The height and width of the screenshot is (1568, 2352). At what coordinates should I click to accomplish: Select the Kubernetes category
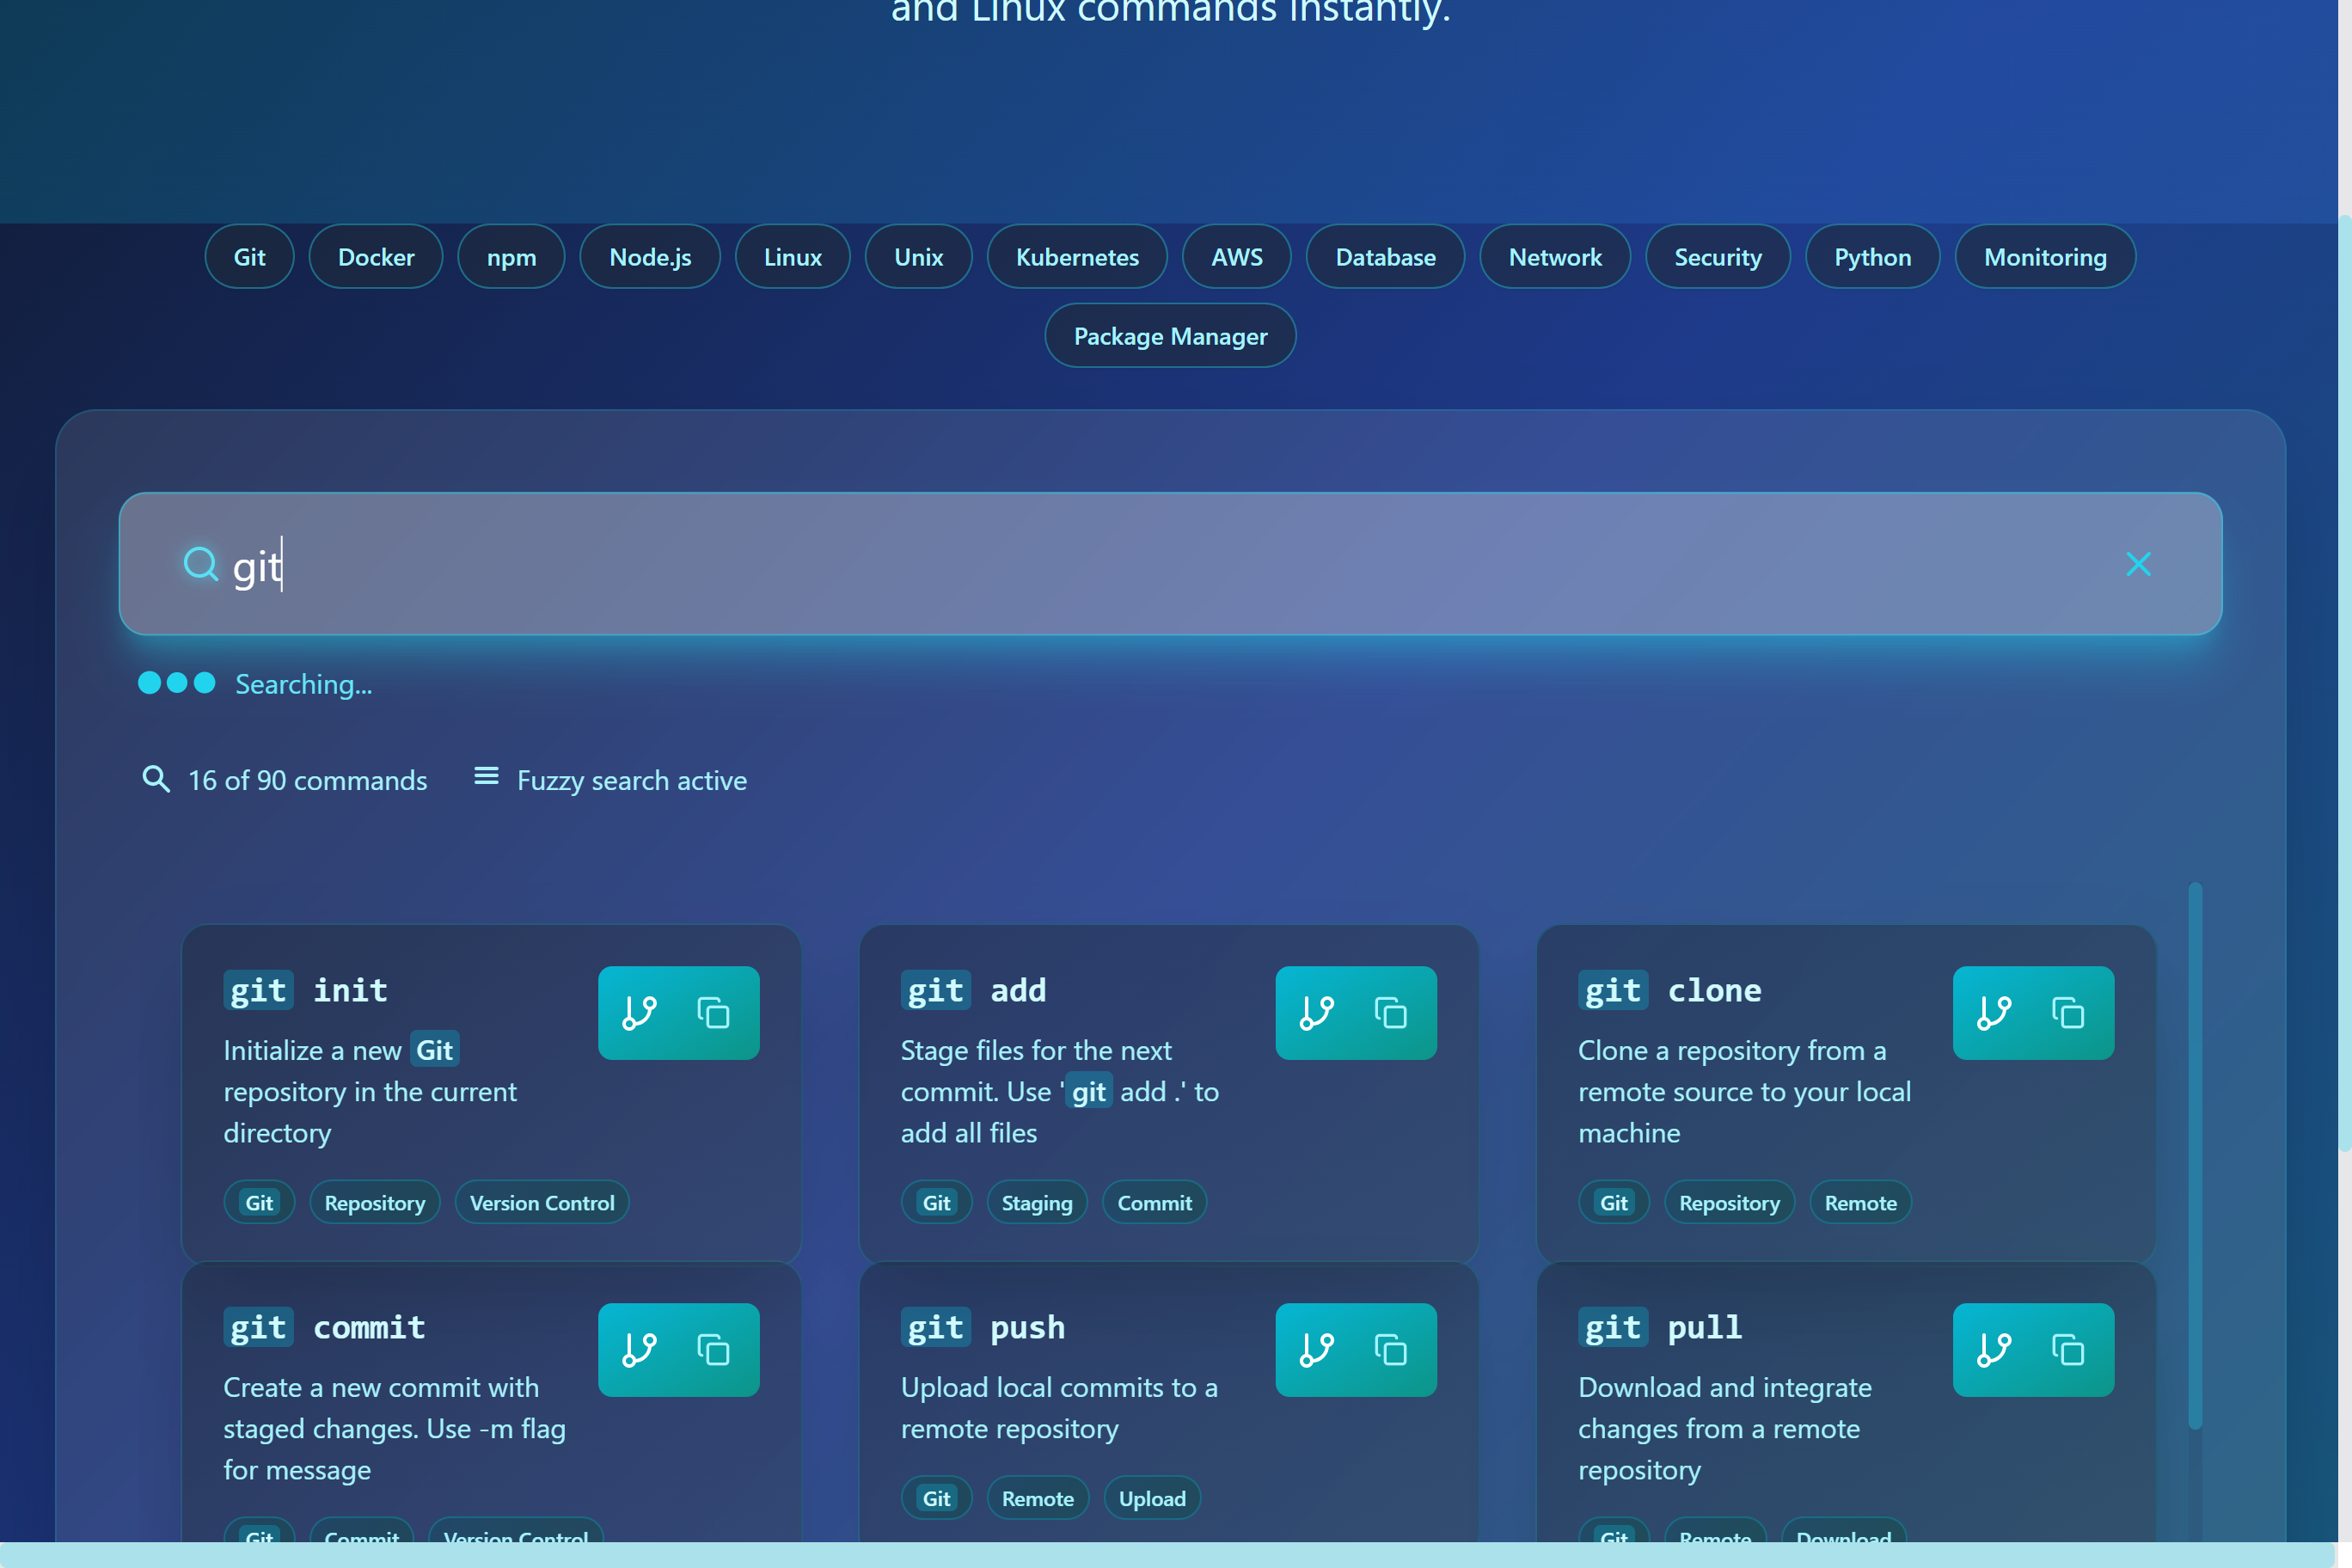[1076, 256]
